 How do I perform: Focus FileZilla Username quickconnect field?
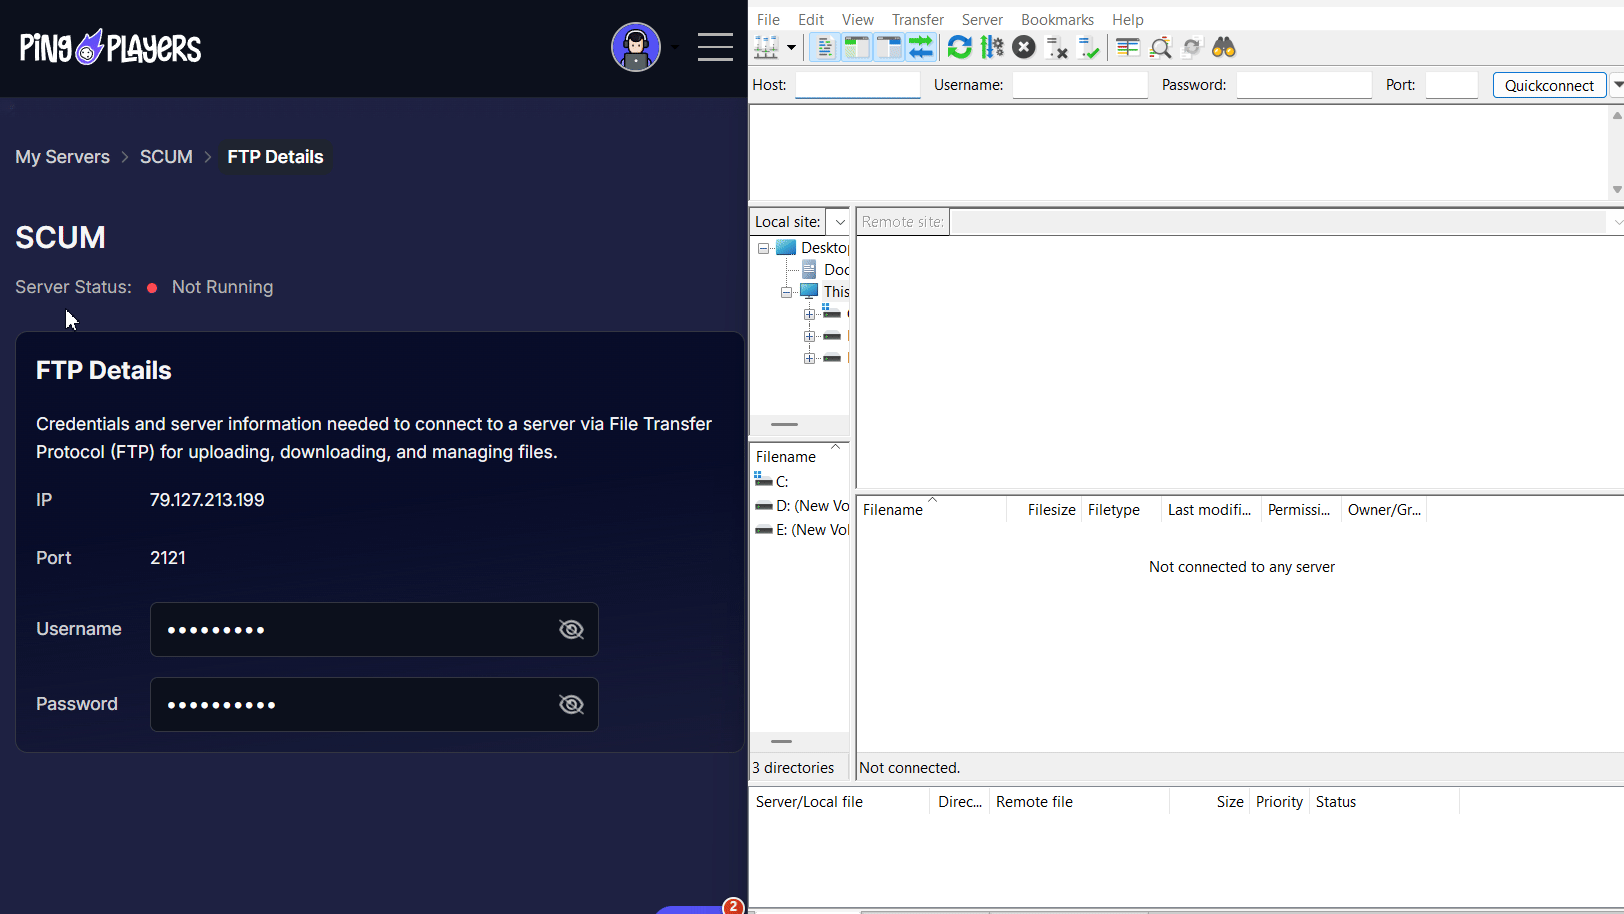pyautogui.click(x=1080, y=85)
